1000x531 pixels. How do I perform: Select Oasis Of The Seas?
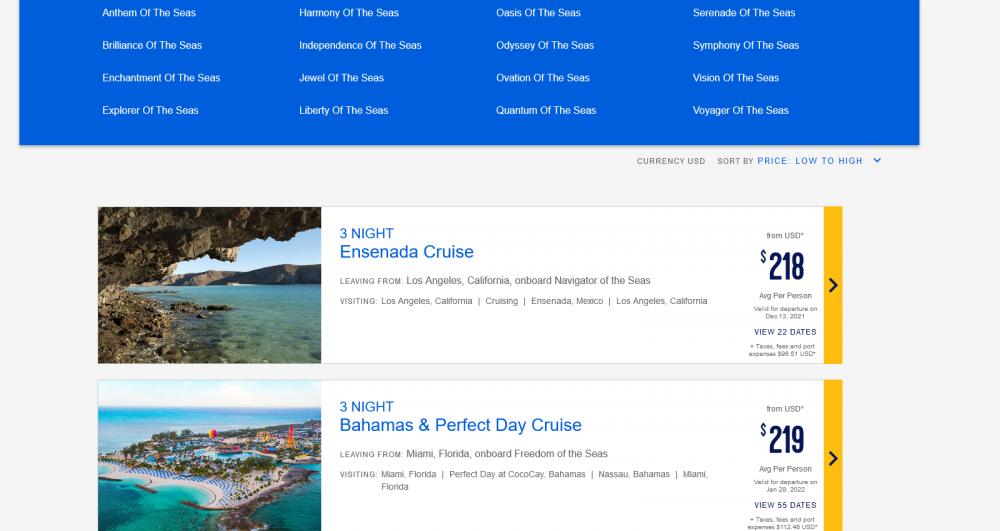tap(538, 13)
